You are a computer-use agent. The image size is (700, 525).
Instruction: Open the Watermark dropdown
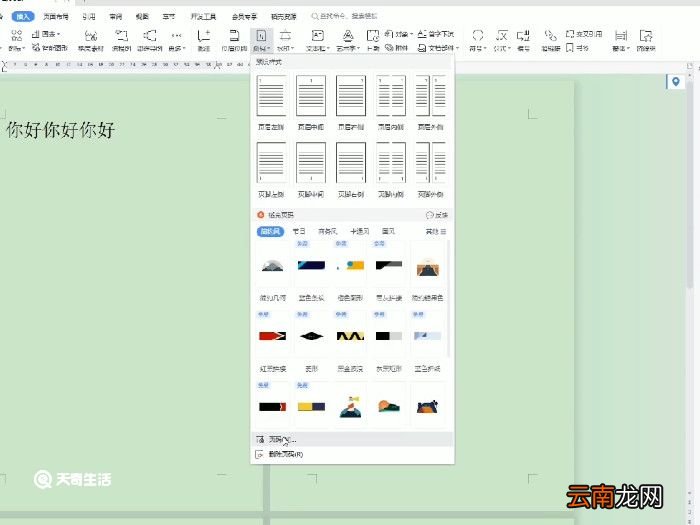tap(285, 40)
